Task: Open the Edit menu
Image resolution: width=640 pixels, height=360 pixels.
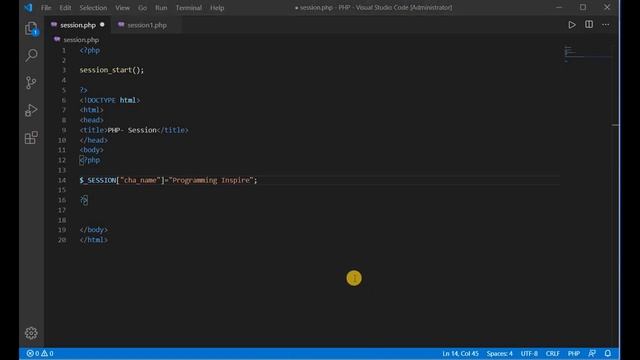Action: click(x=65, y=8)
